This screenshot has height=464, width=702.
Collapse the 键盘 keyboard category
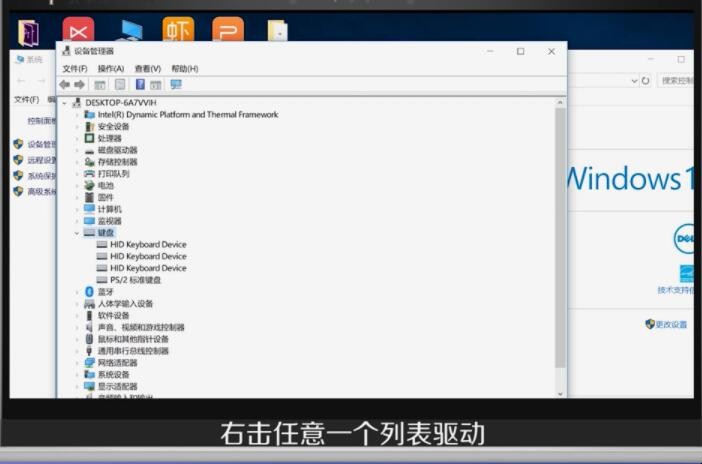point(77,232)
